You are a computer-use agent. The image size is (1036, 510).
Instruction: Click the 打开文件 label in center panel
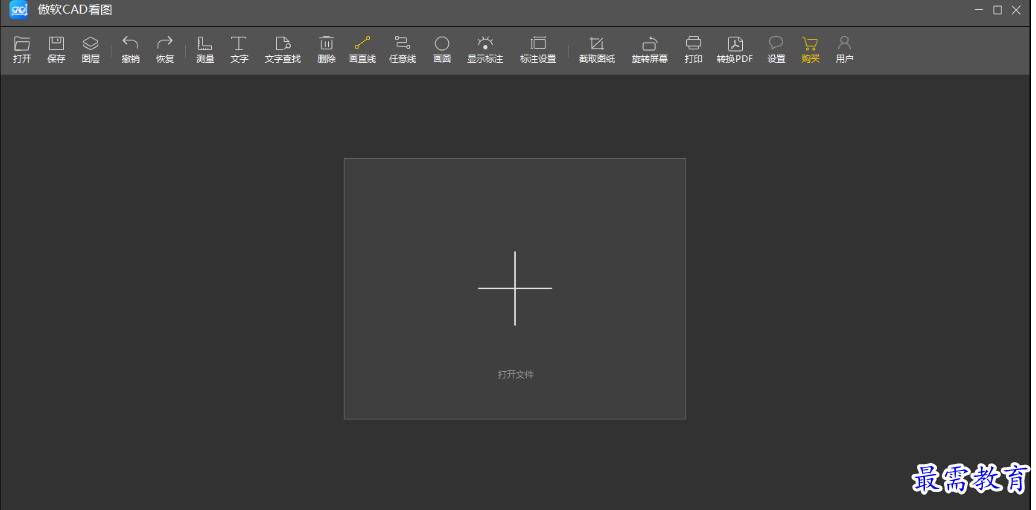point(515,375)
